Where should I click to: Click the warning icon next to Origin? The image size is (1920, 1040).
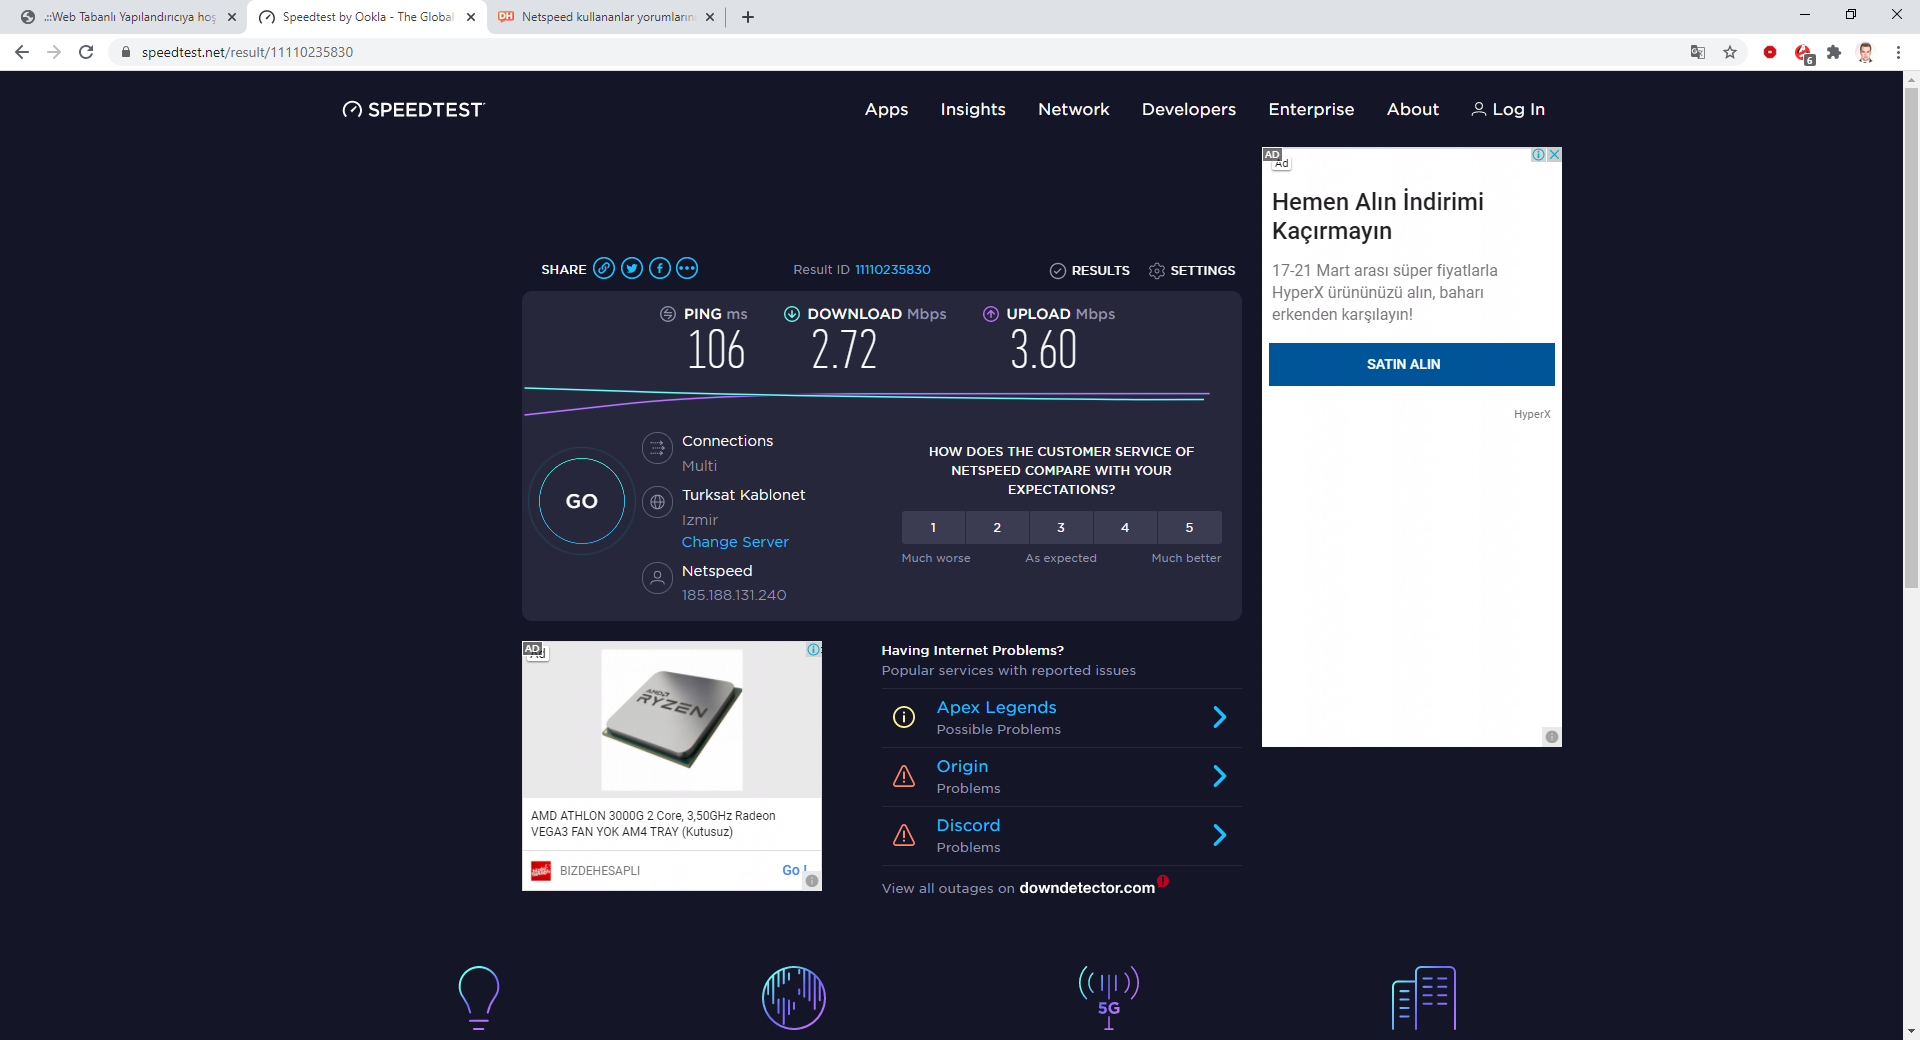[904, 776]
